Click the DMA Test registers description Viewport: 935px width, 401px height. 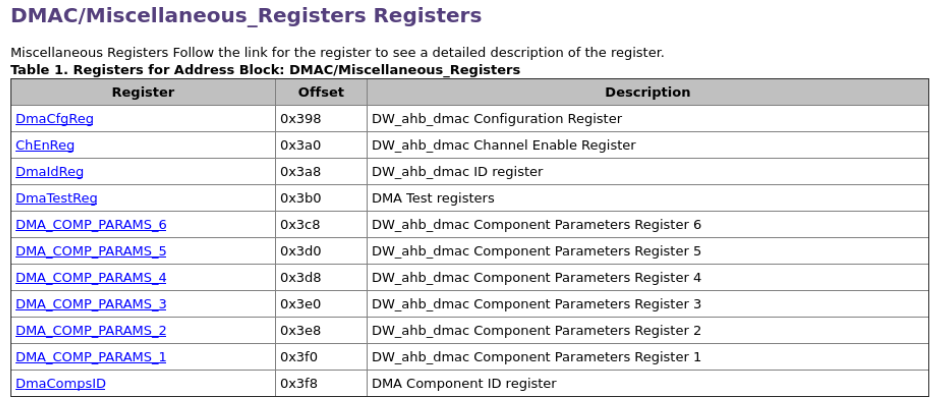[x=433, y=198]
